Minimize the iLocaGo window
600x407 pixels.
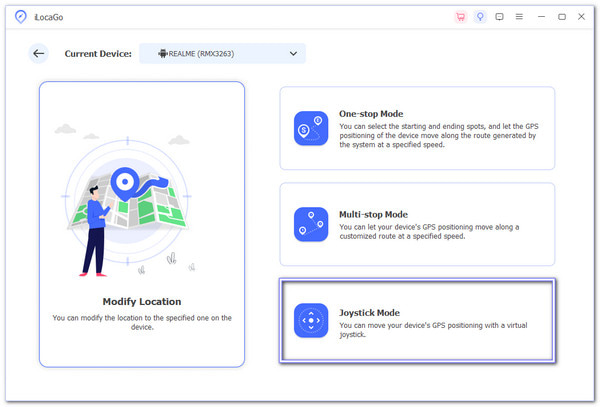pos(541,17)
